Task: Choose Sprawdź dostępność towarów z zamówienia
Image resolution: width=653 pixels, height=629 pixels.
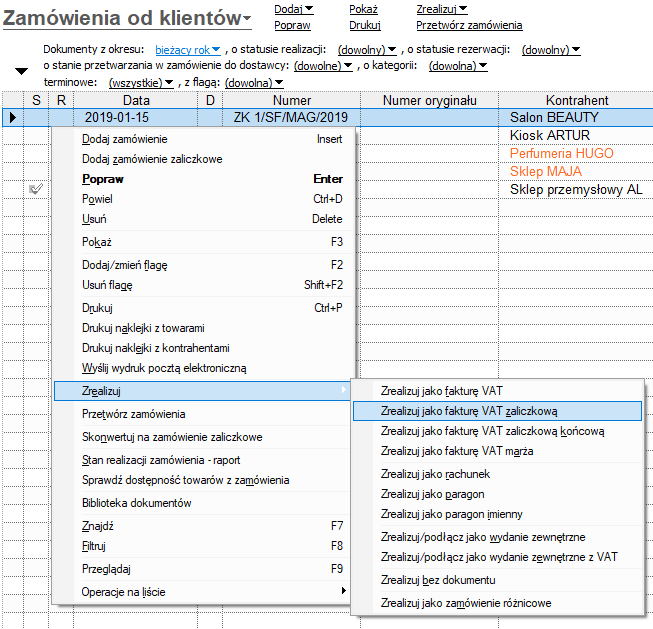Action: coord(202,480)
